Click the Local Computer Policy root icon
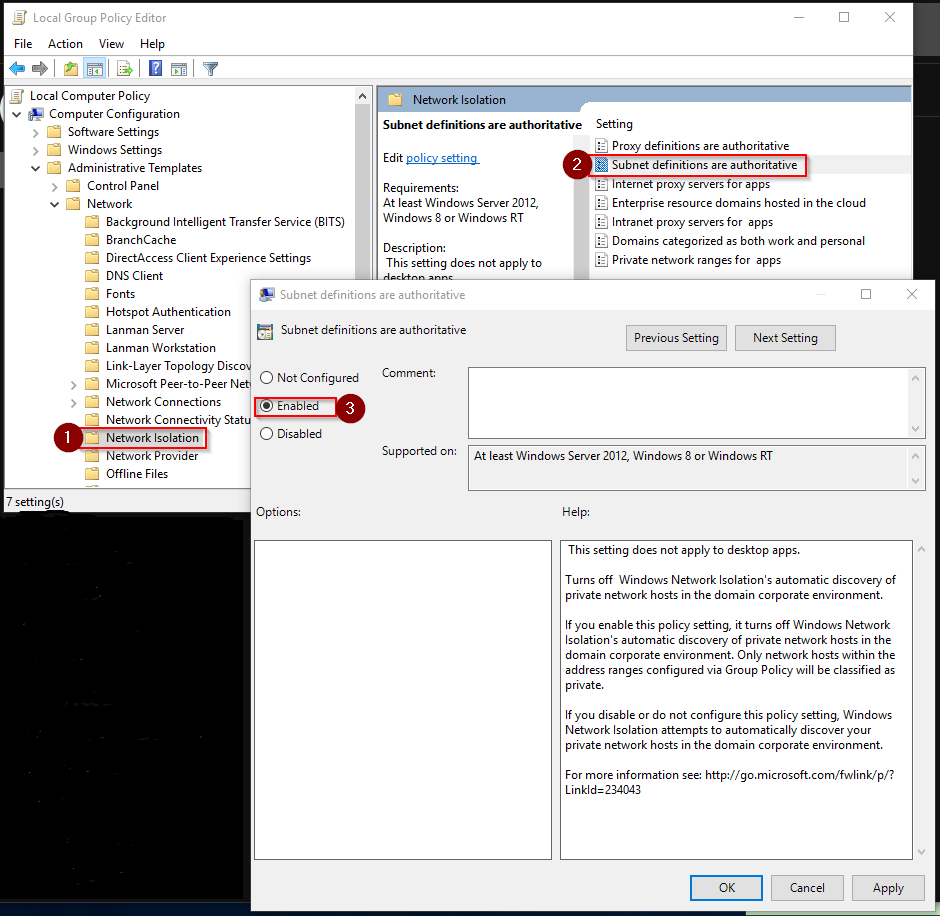 click(x=18, y=96)
